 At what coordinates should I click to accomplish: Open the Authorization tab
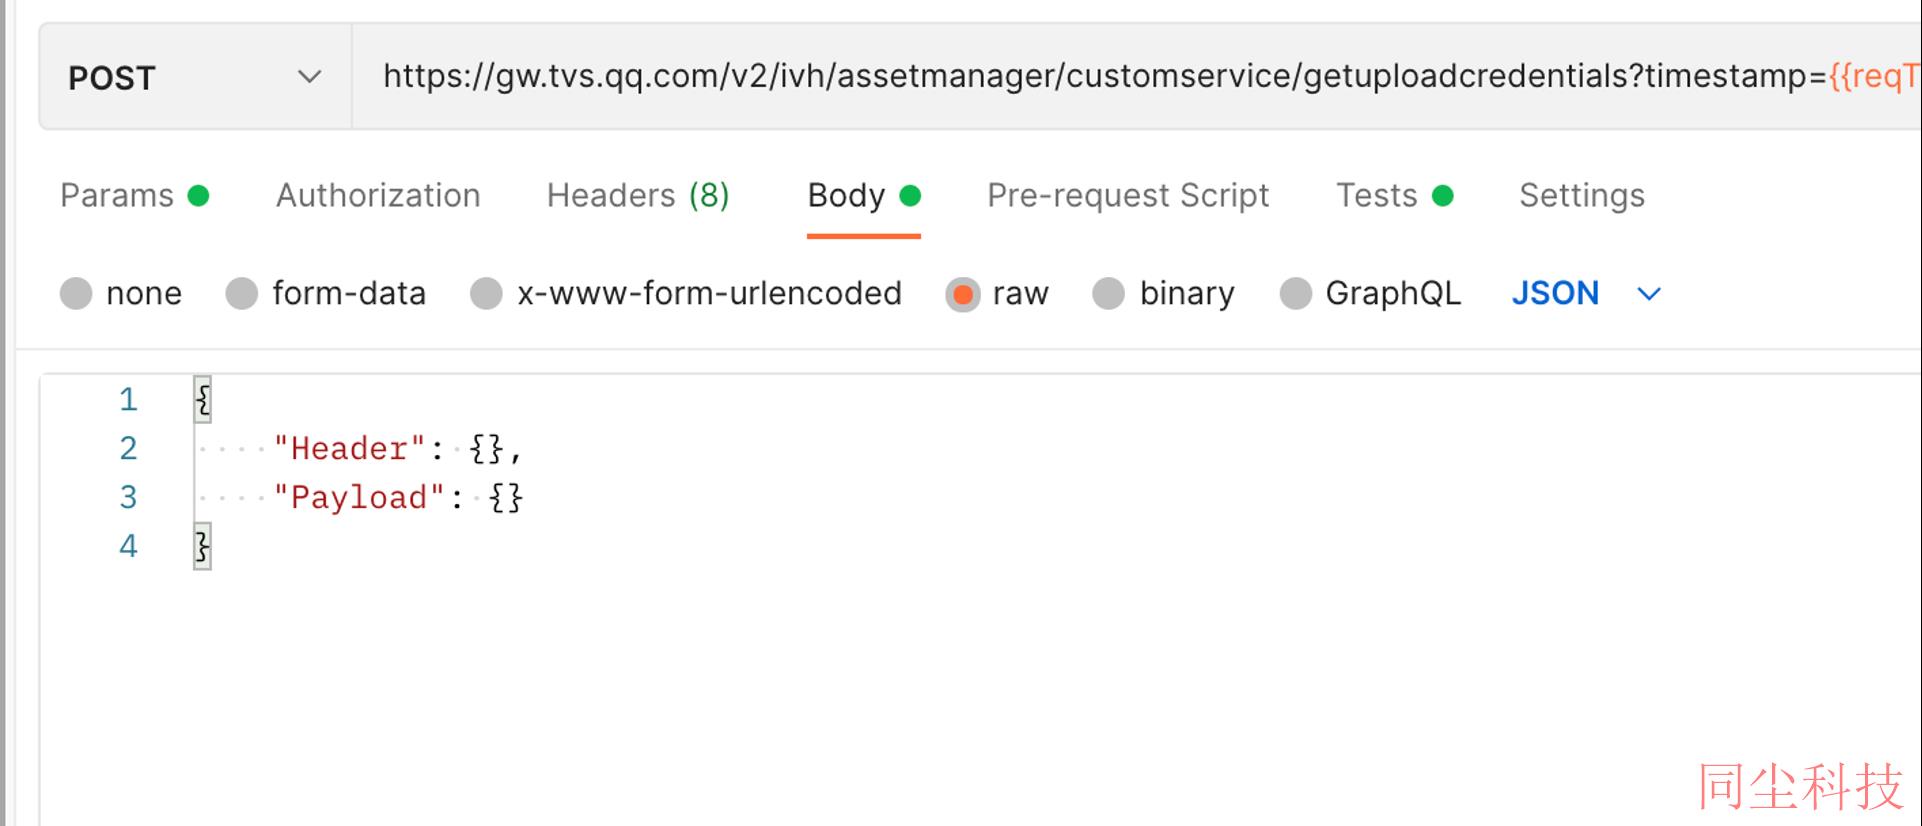(x=378, y=195)
